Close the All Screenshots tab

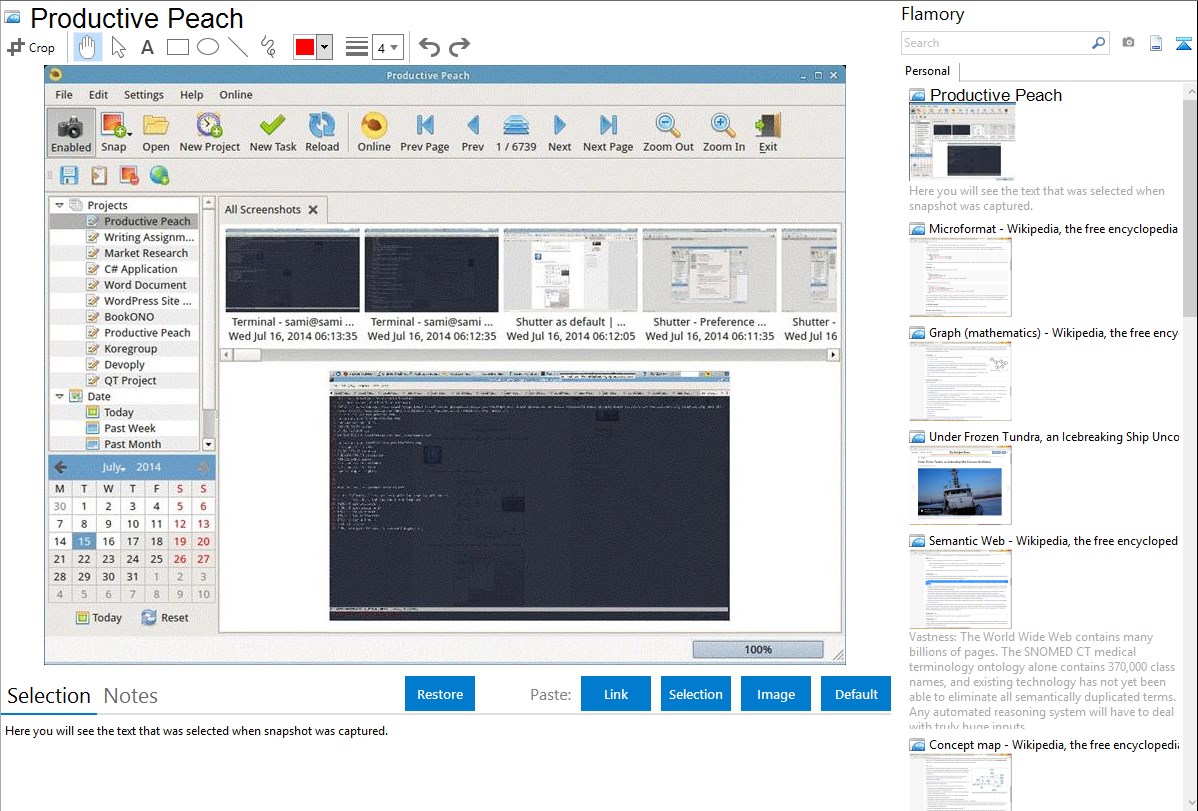pyautogui.click(x=313, y=209)
